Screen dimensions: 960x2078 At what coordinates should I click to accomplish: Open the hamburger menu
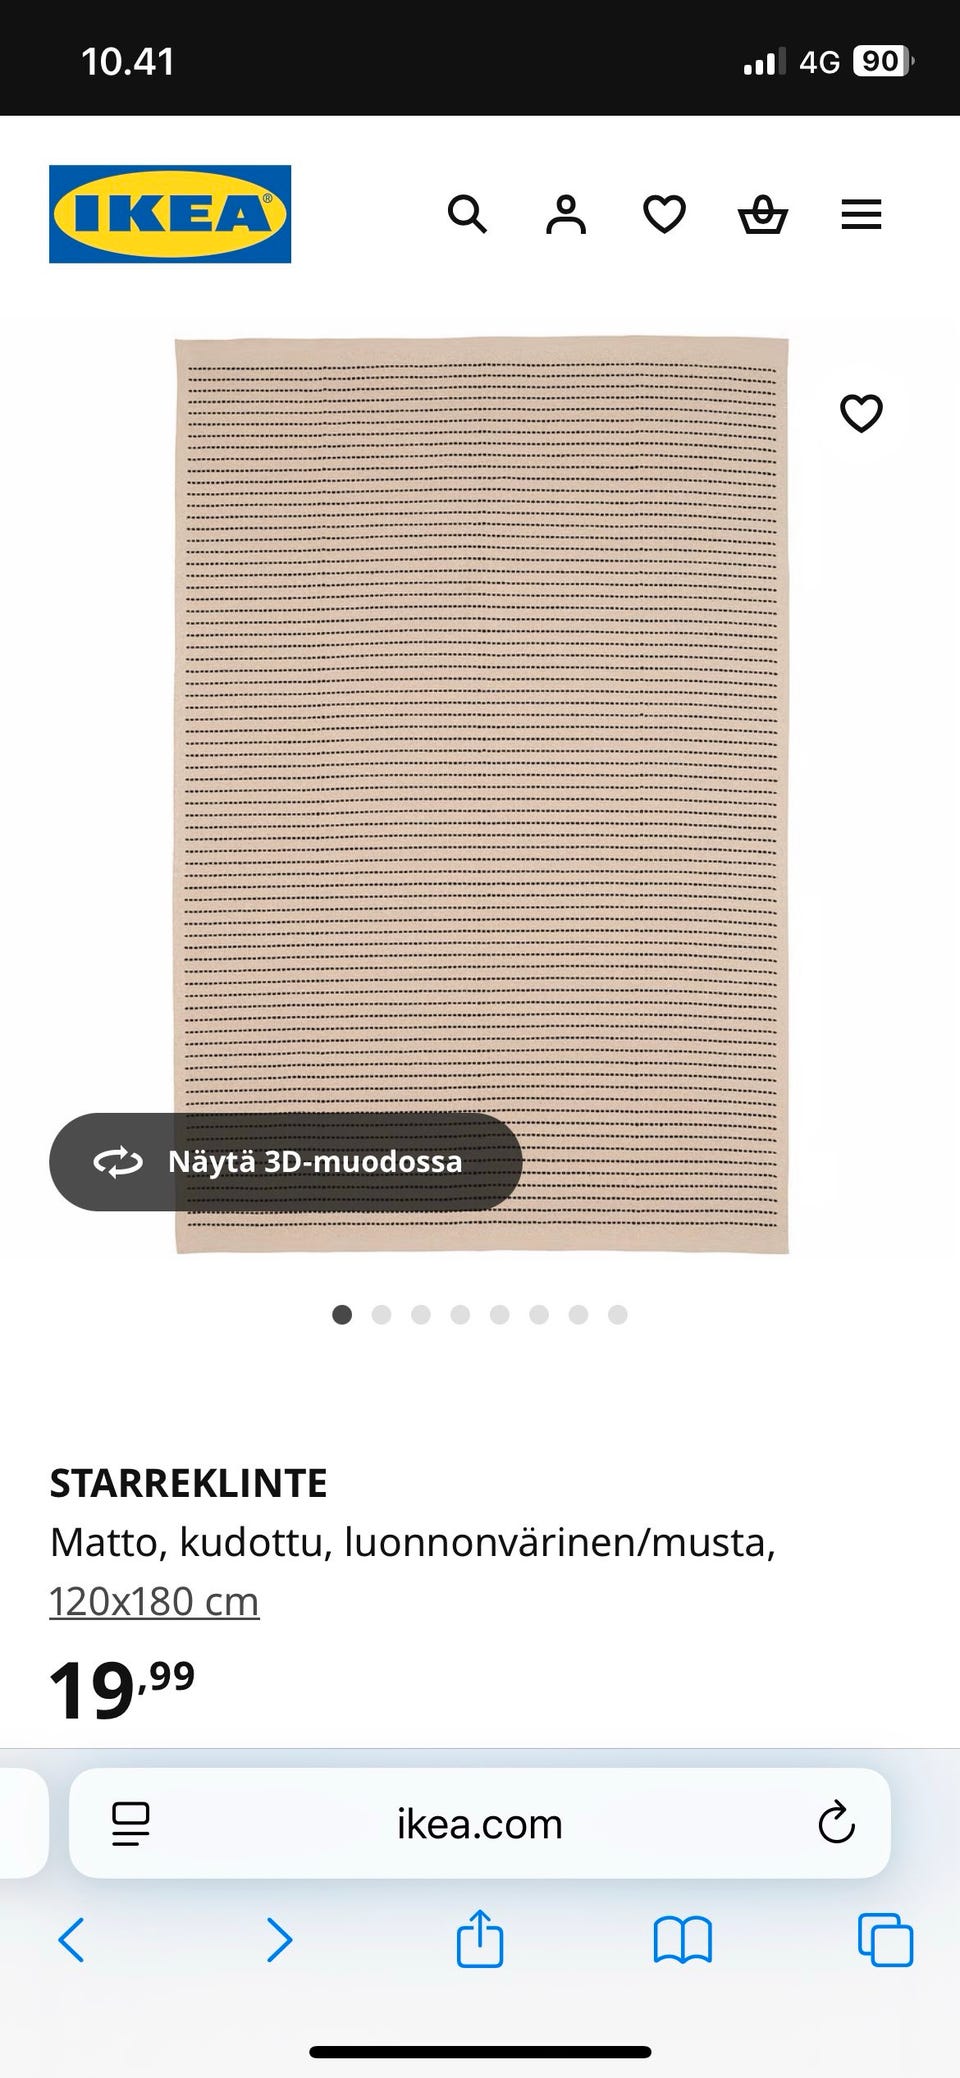pyautogui.click(x=861, y=214)
